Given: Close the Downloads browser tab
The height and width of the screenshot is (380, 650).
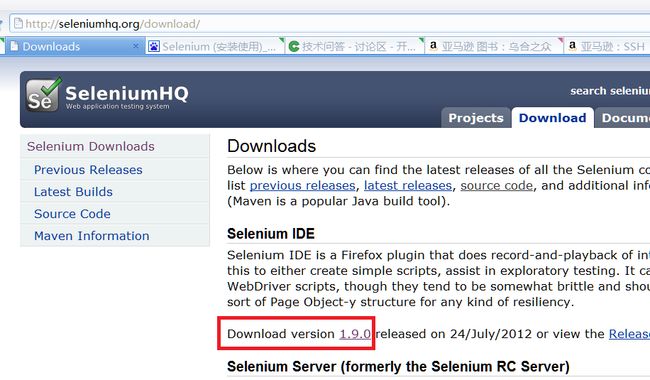Looking at the screenshot, I should 135,46.
